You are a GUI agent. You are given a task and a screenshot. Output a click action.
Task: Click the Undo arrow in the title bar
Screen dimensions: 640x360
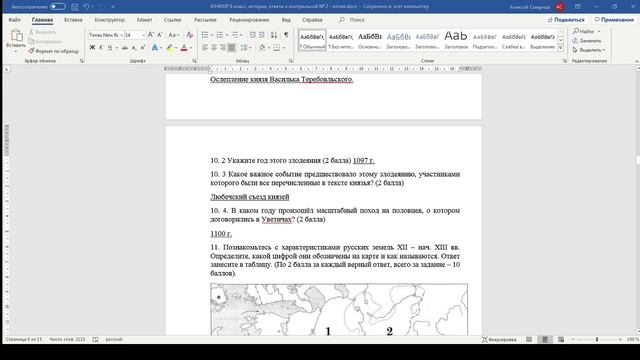click(86, 7)
